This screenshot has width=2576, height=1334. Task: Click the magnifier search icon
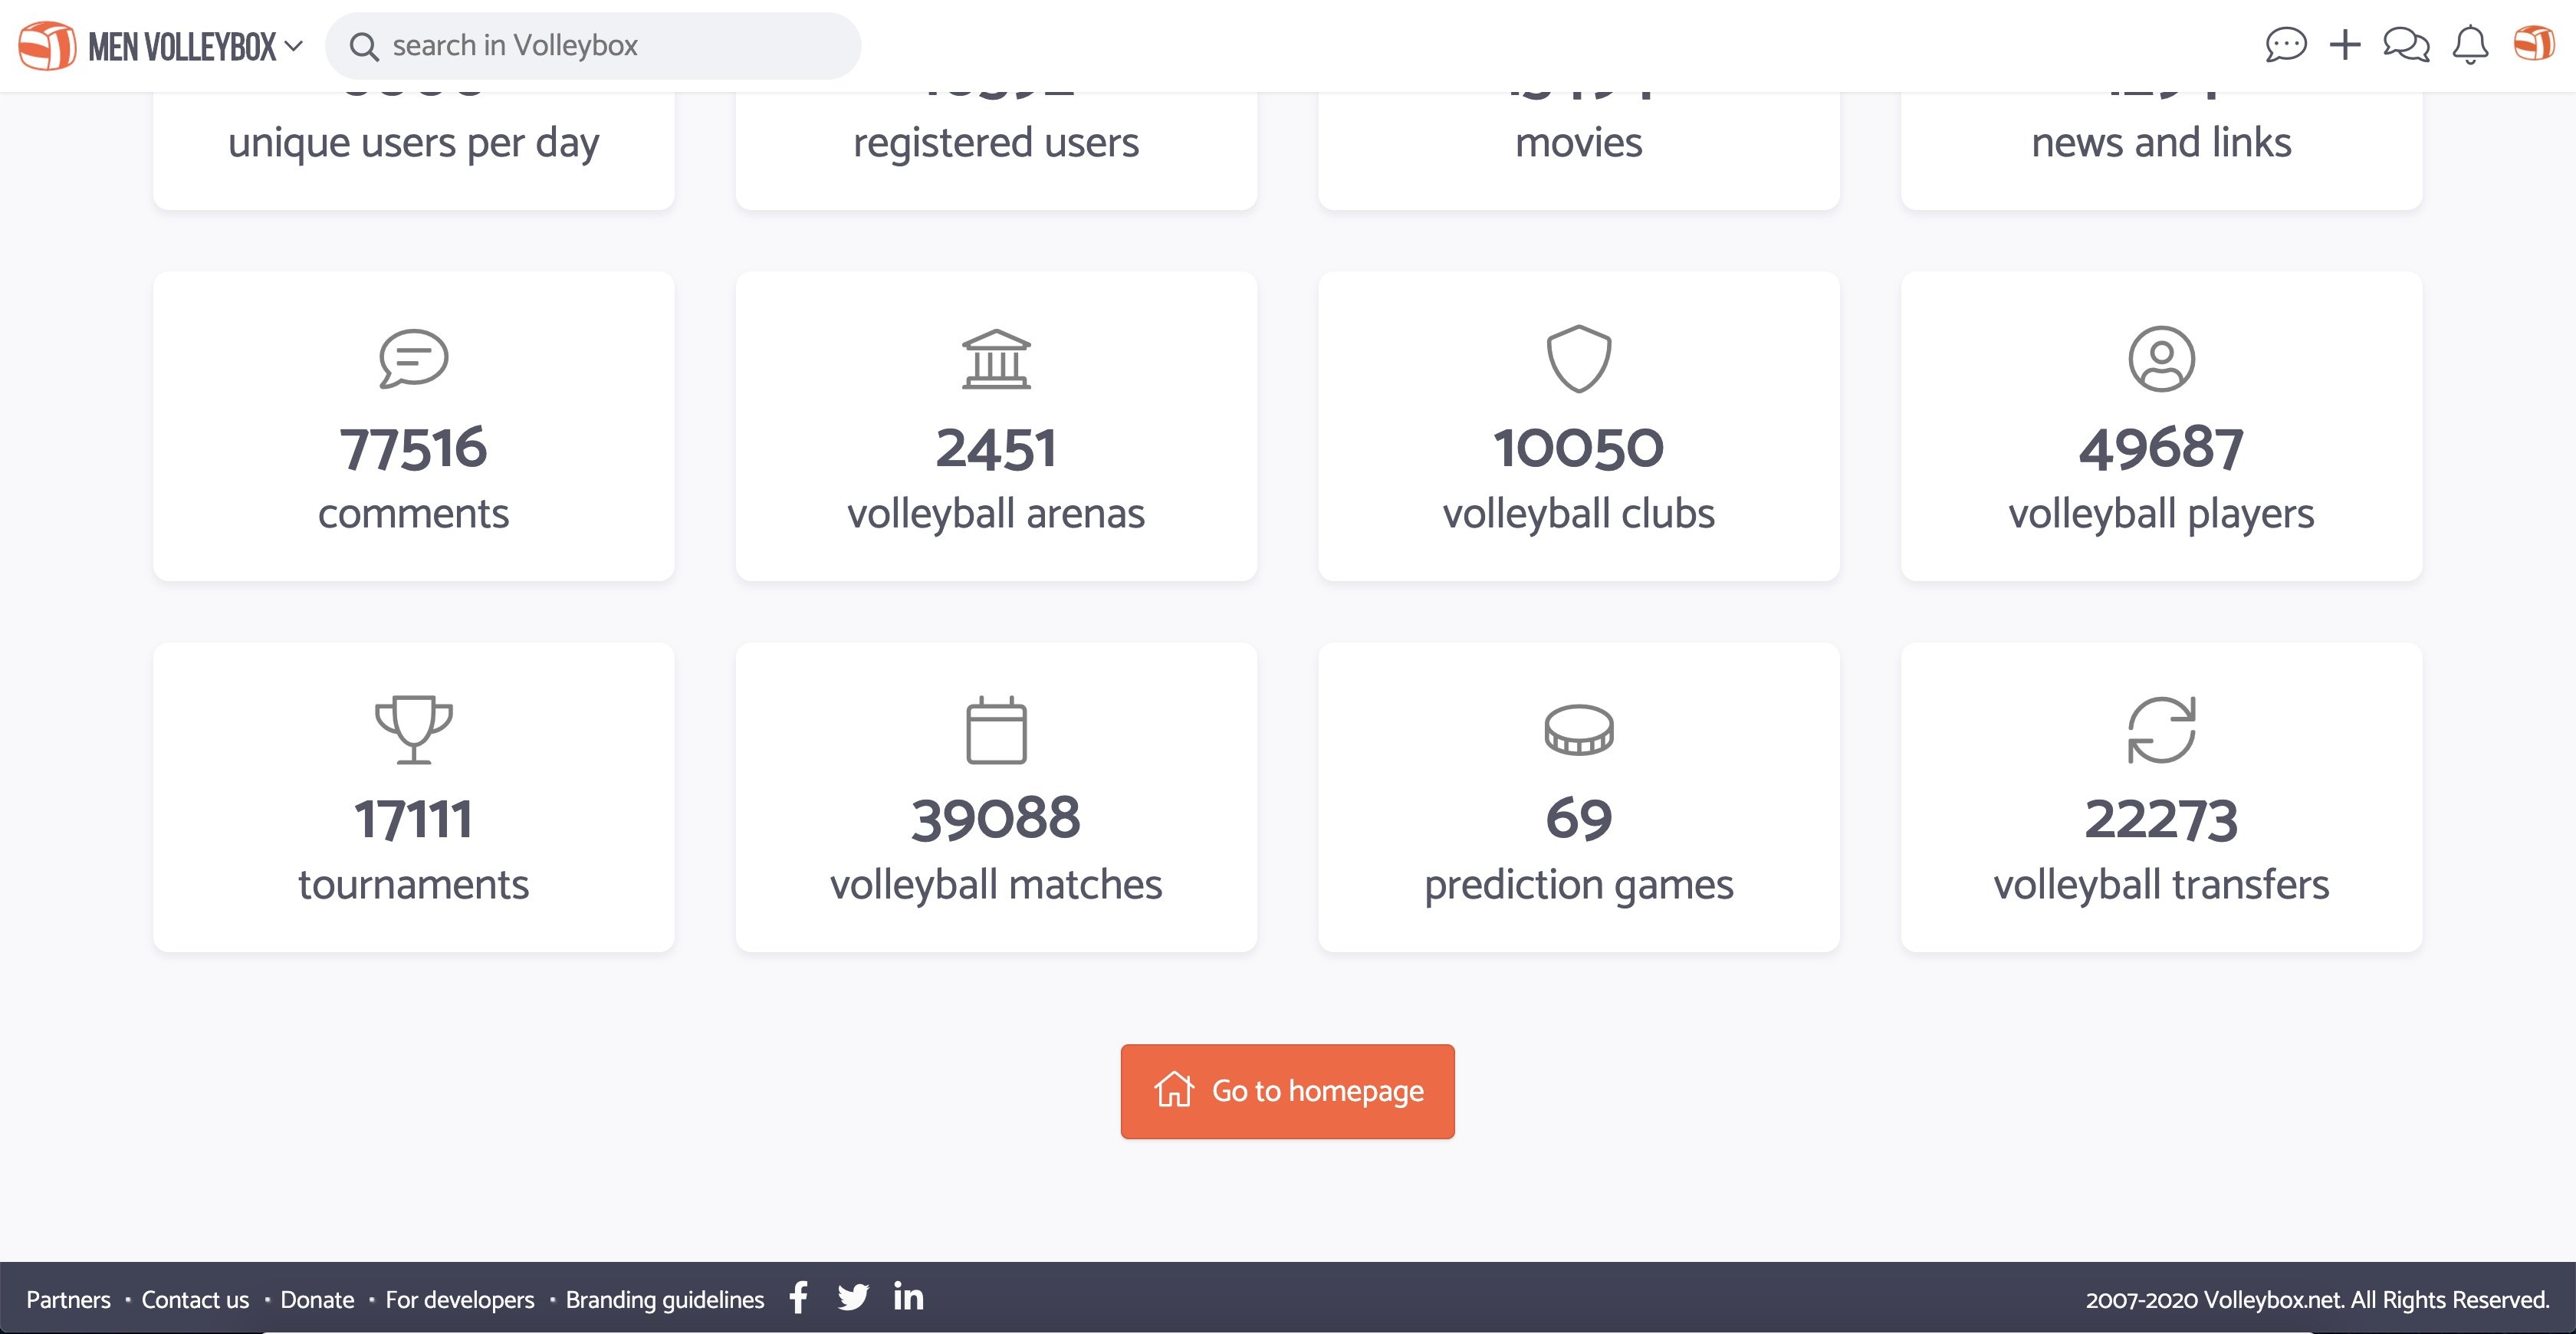point(364,47)
